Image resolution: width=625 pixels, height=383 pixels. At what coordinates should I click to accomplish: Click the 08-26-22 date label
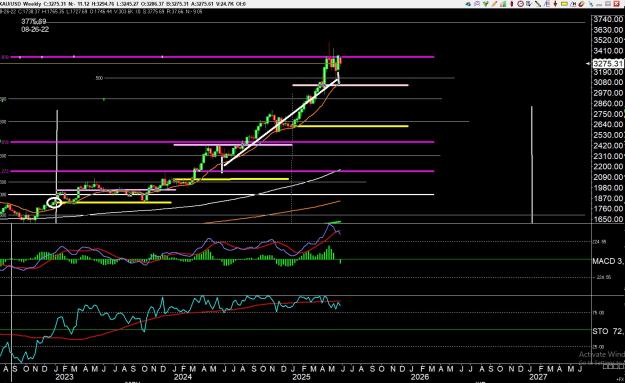tap(35, 29)
